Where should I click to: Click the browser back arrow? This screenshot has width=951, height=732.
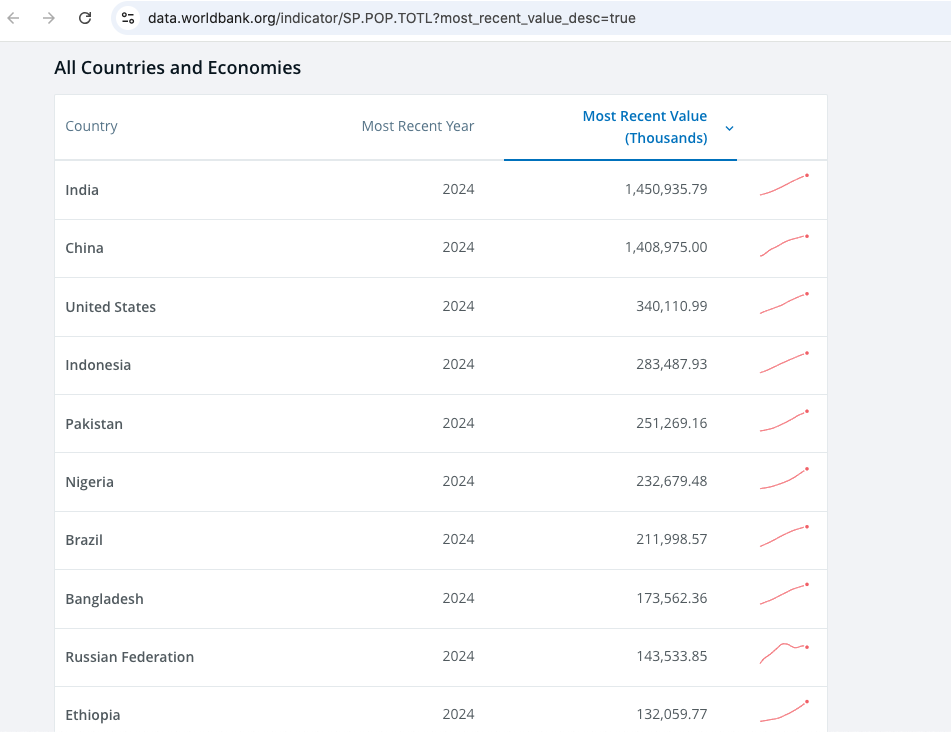click(x=14, y=18)
